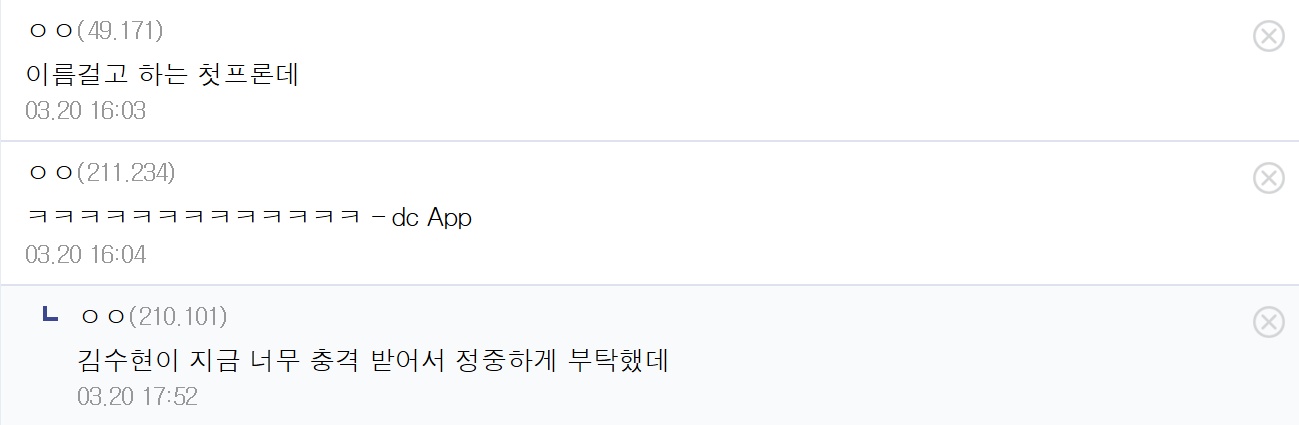
Task: Remove the reply posted at 17:52
Action: 1269,321
